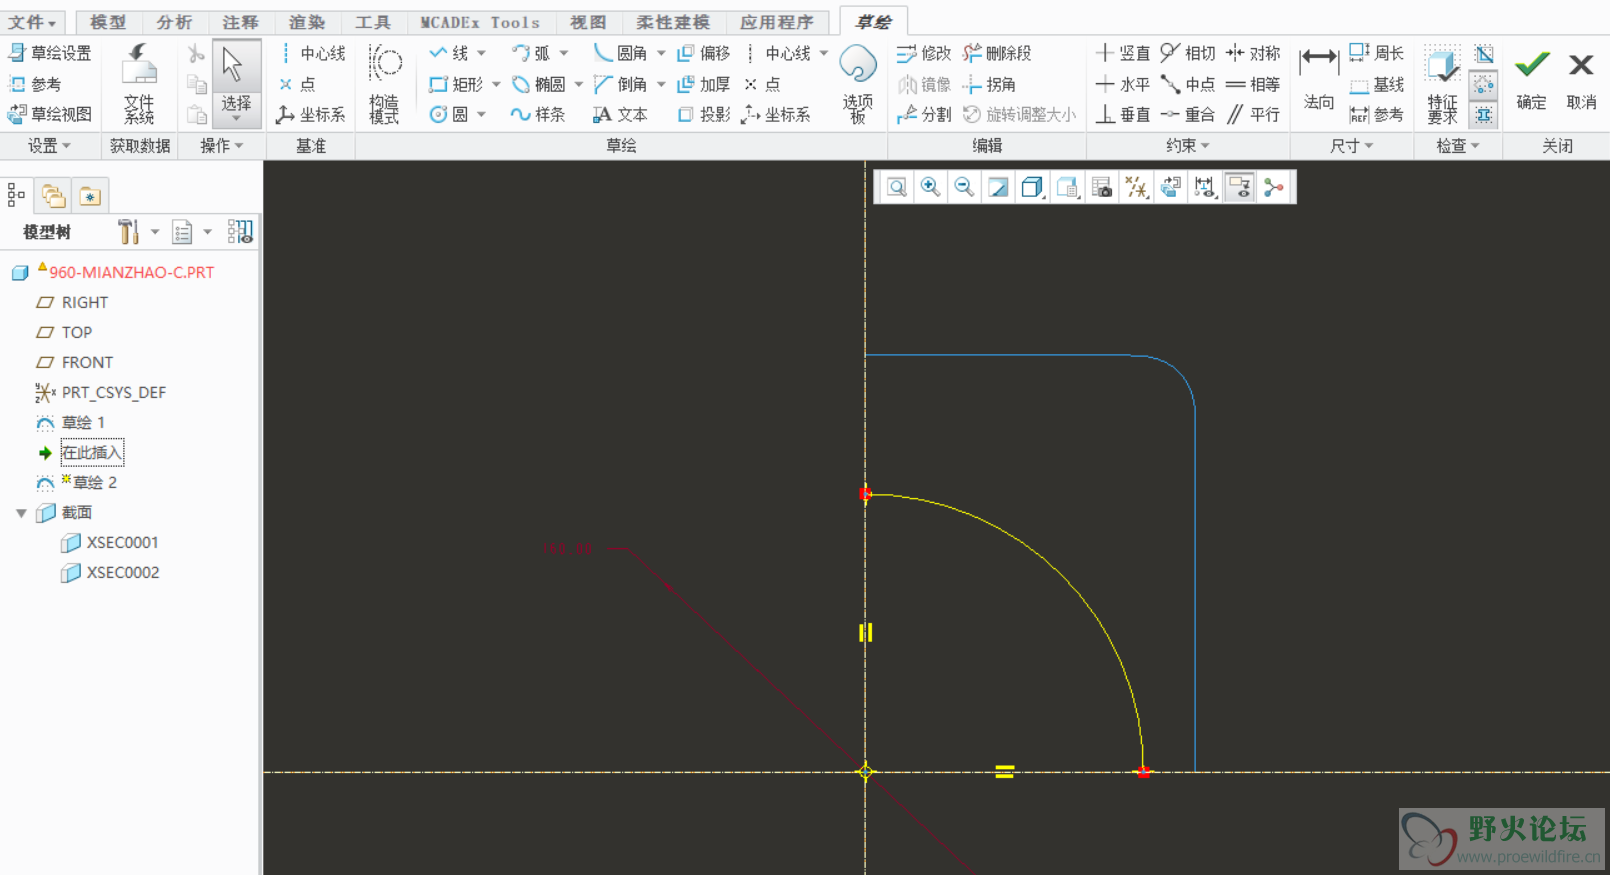
Task: Apply the 对称 symmetric constraint
Action: [x=1253, y=53]
